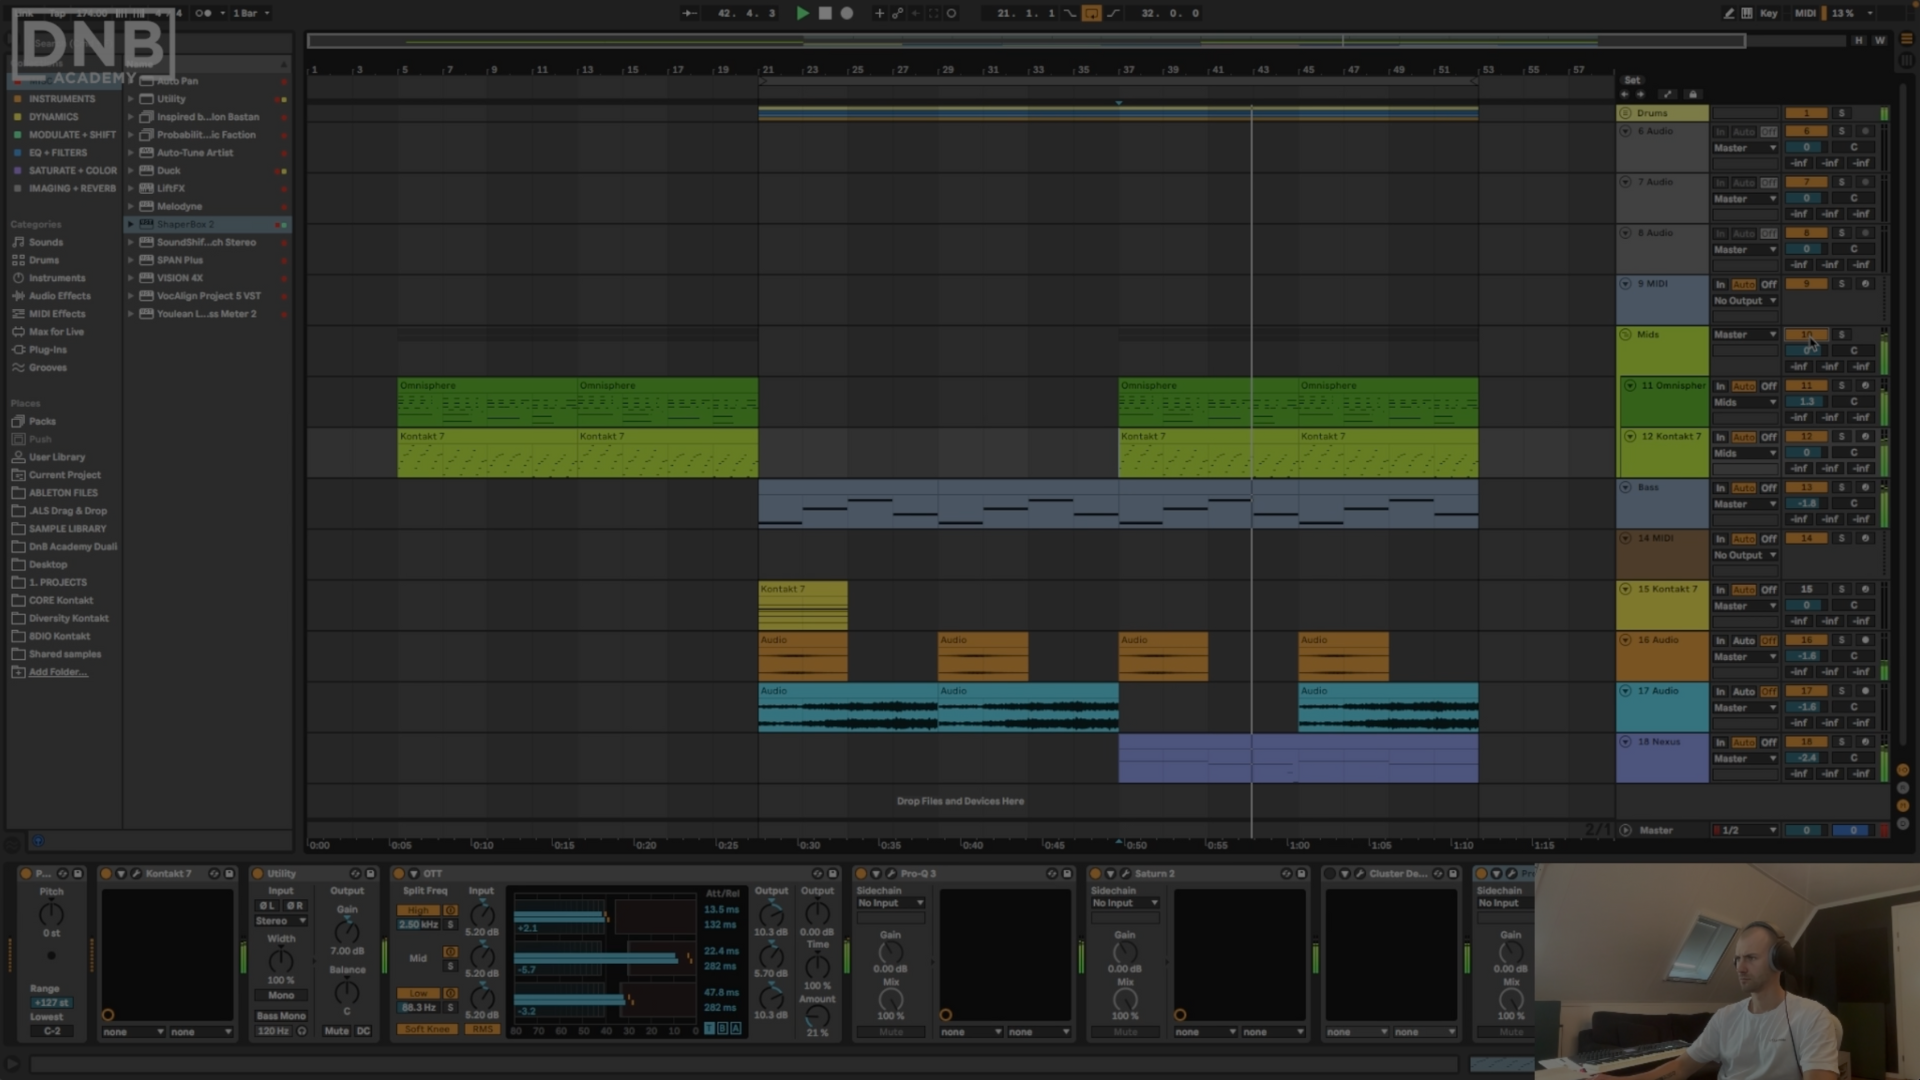Select SATURATE + COLOR collection

point(73,171)
